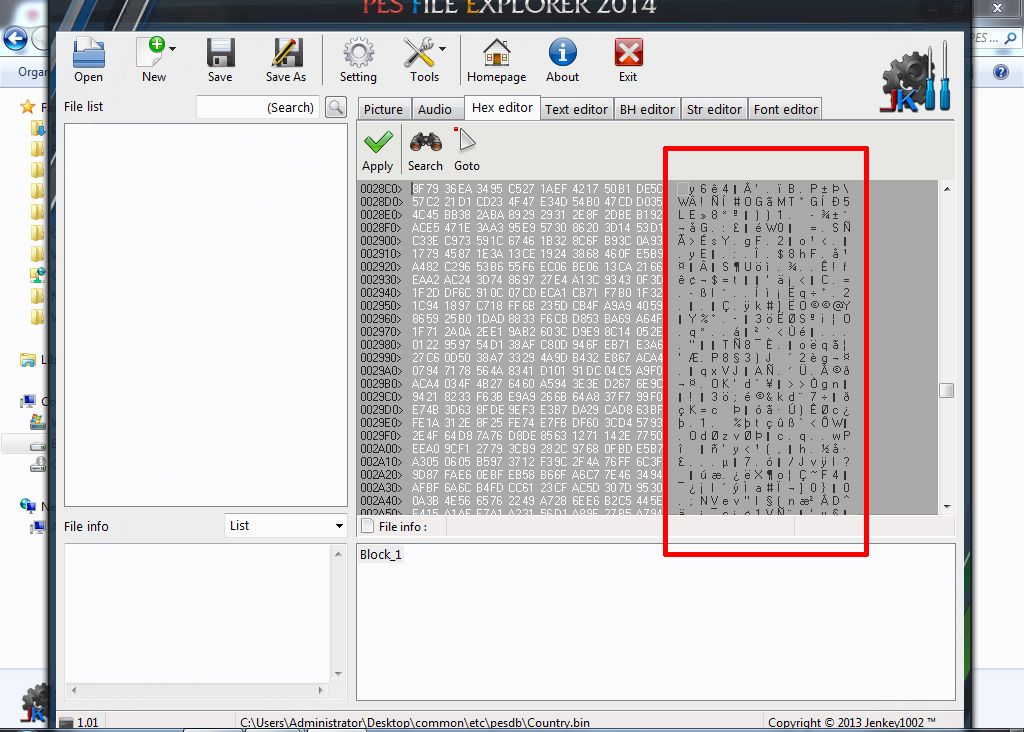The image size is (1024, 732).
Task: Click the hex view scroll-down arrow
Action: 947,507
